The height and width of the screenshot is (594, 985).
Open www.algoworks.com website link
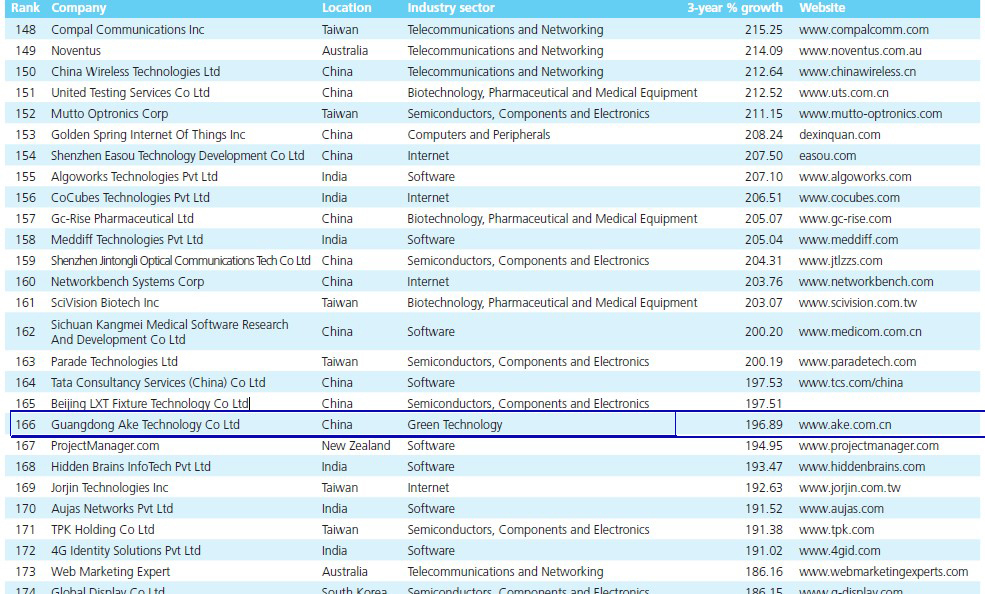tap(855, 176)
